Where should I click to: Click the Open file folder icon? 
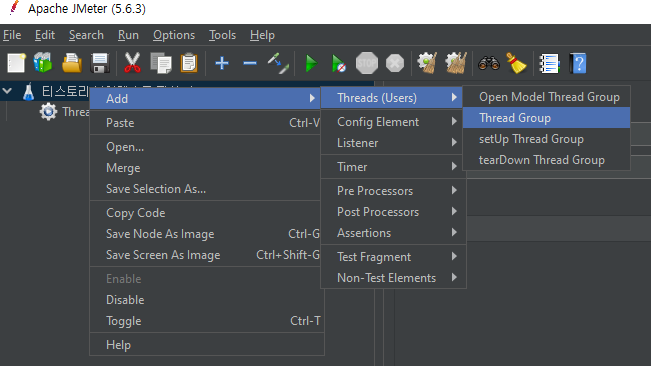coord(72,63)
